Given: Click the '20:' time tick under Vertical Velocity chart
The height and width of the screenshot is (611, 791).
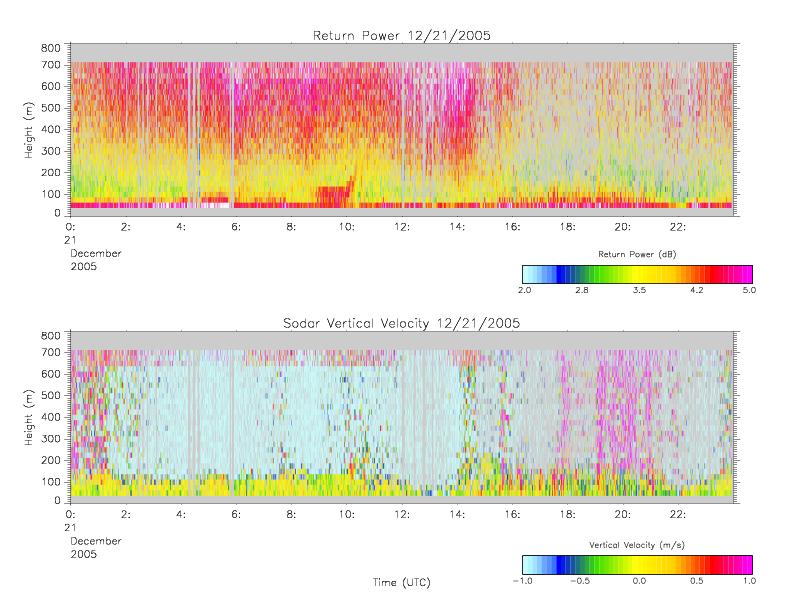Looking at the screenshot, I should pos(623,515).
